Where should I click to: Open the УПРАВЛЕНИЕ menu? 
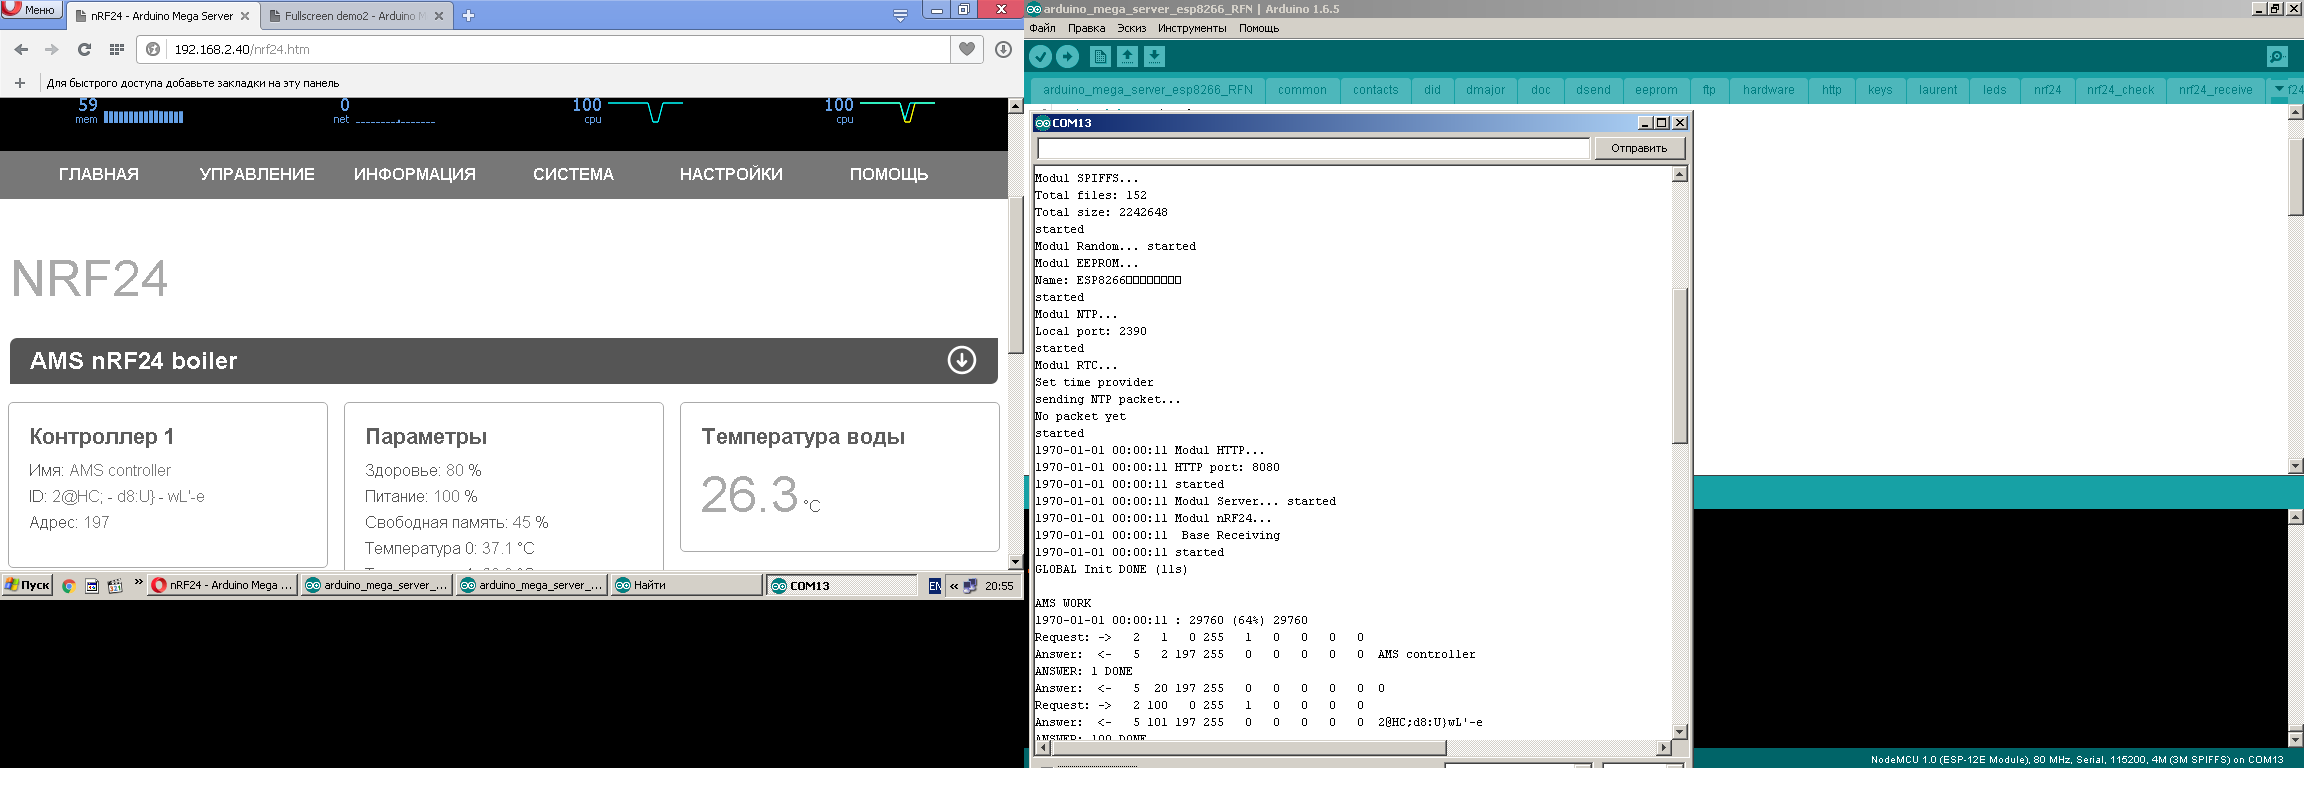257,174
